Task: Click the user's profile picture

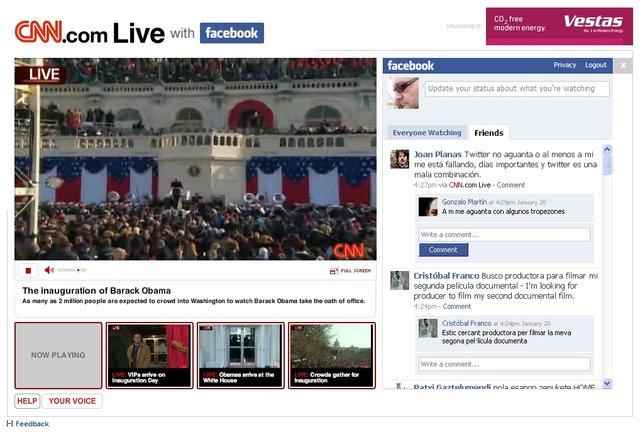Action: (404, 93)
